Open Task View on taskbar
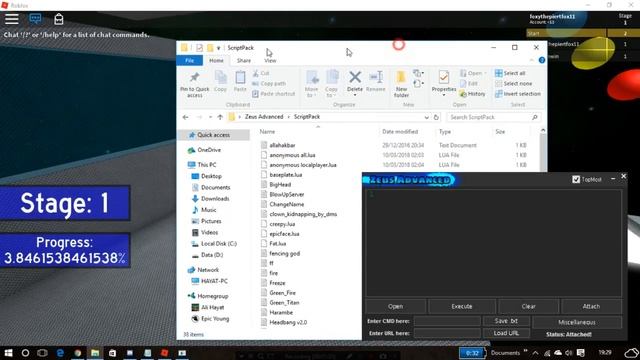 tap(42, 353)
